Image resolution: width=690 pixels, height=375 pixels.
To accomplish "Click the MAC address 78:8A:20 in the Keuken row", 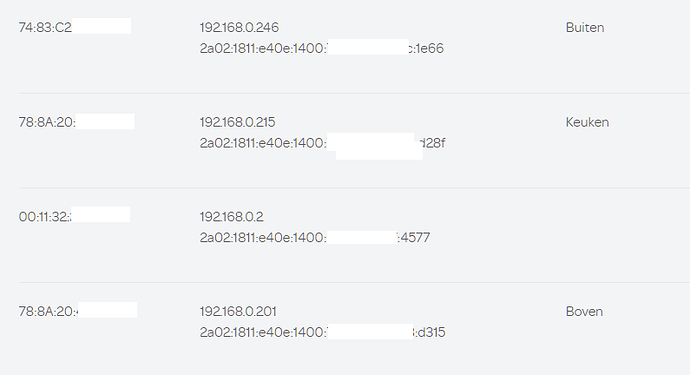I will pos(77,122).
